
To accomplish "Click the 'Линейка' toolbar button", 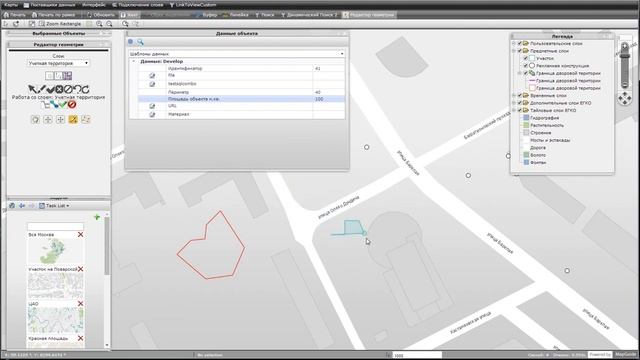I will (236, 15).
